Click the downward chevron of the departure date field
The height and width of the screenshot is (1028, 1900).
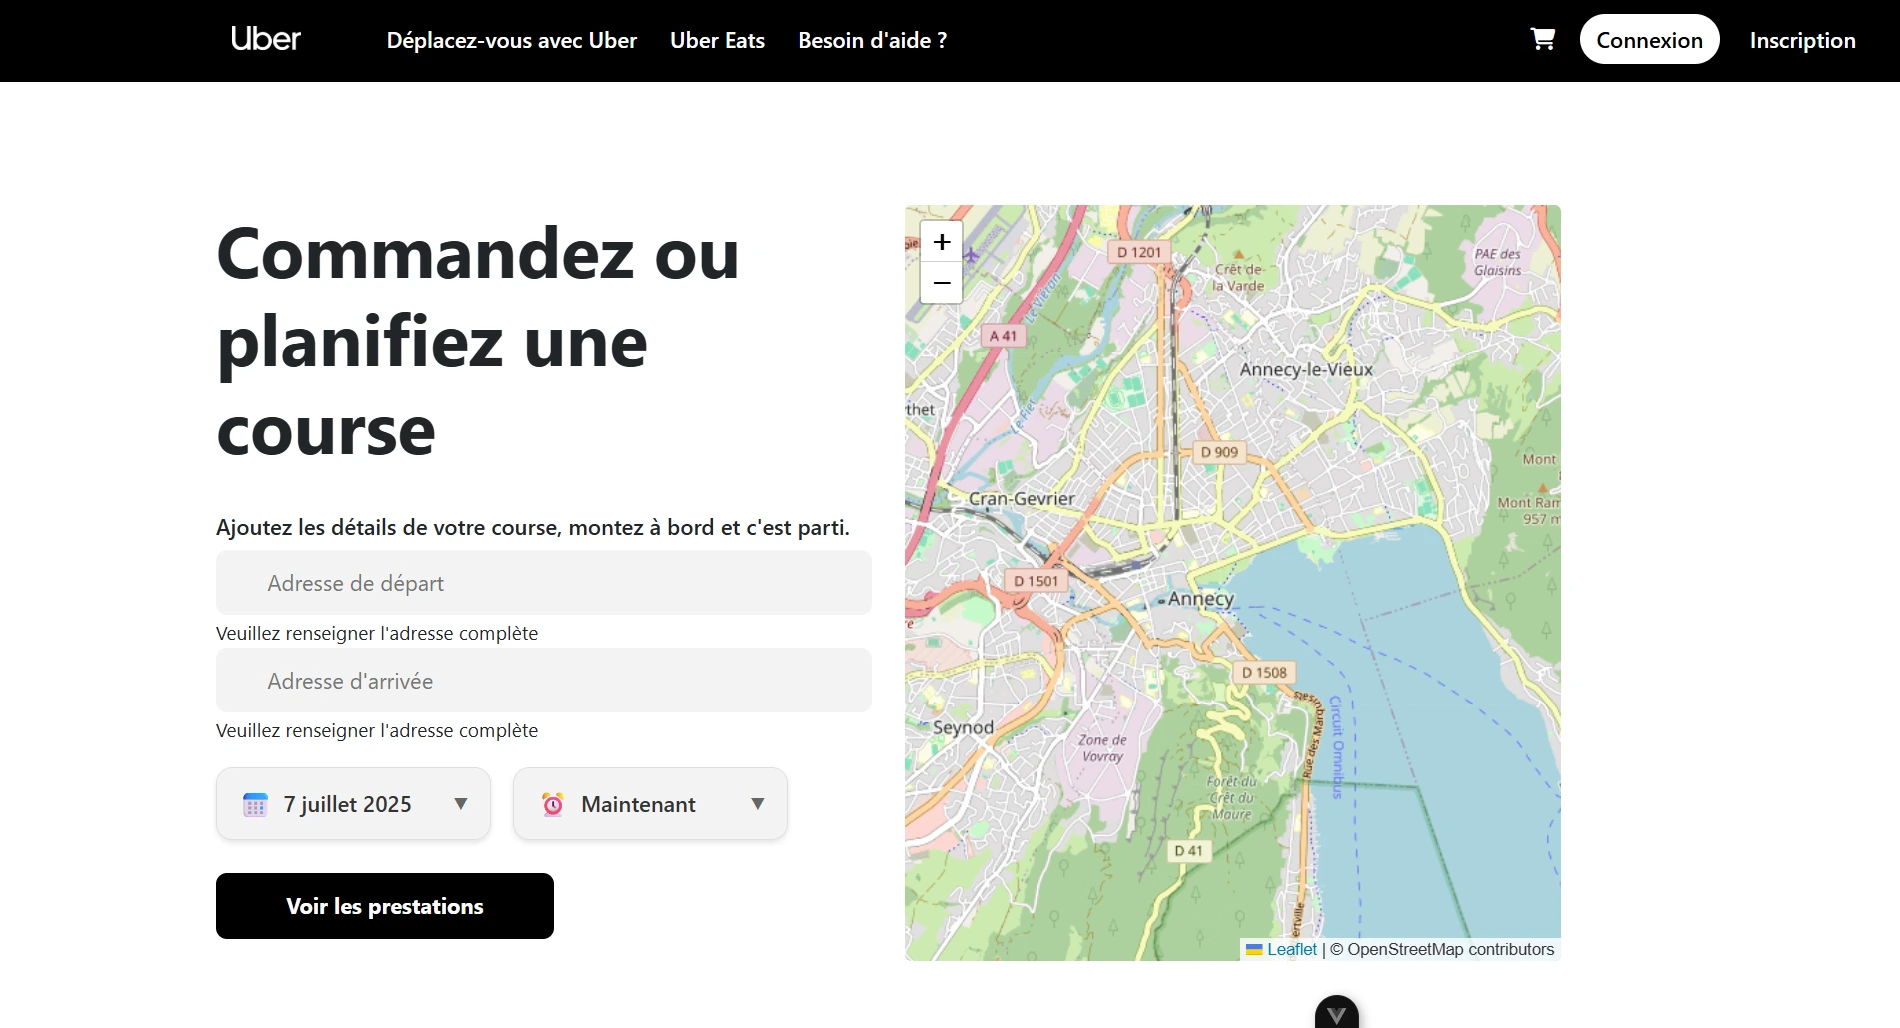coord(461,804)
